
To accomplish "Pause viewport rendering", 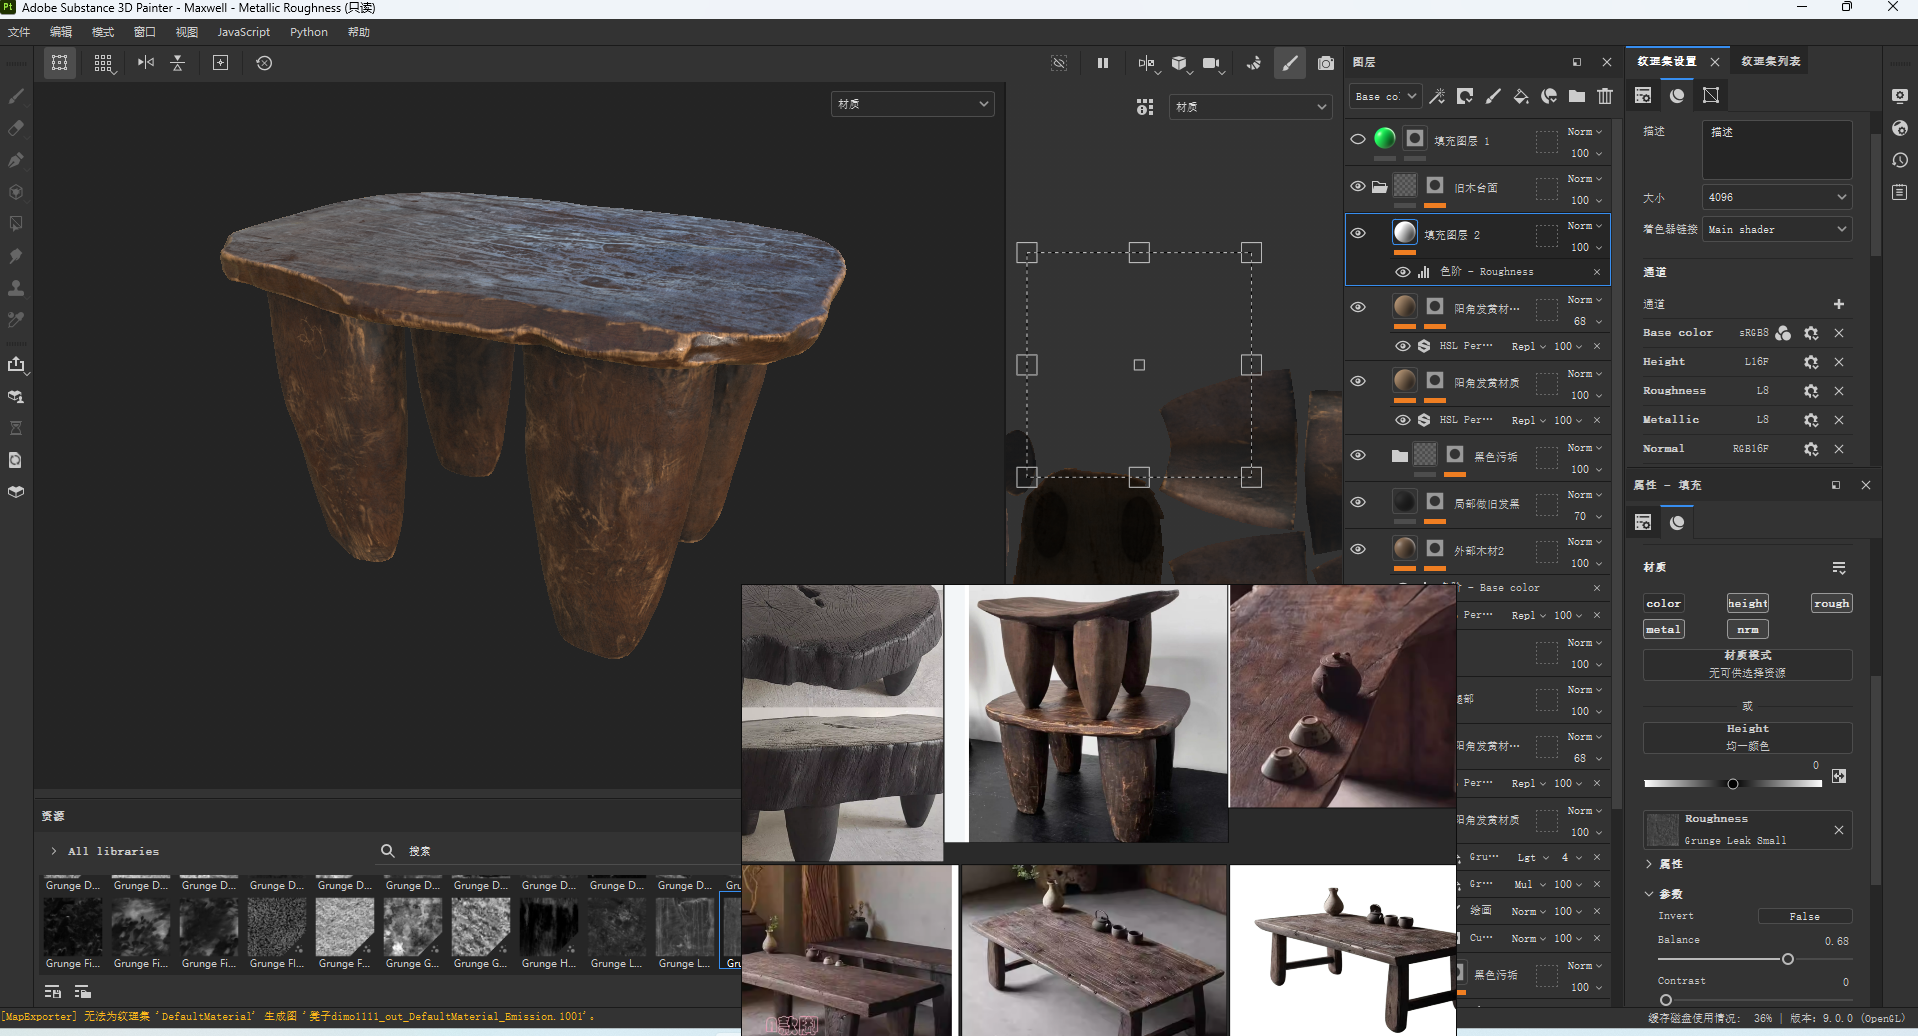I will click(x=1103, y=63).
